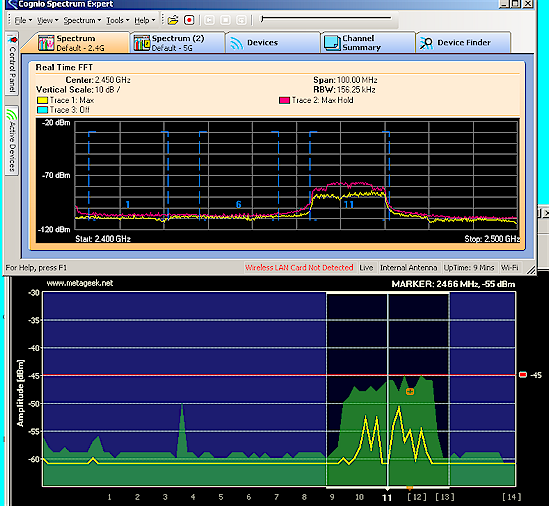Click the open folder toolbar icon
Image resolution: width=550 pixels, height=507 pixels.
pos(173,20)
